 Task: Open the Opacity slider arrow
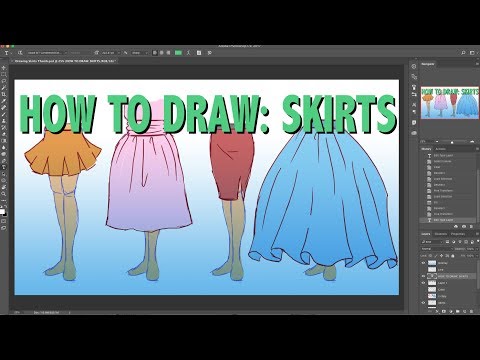coord(477,249)
